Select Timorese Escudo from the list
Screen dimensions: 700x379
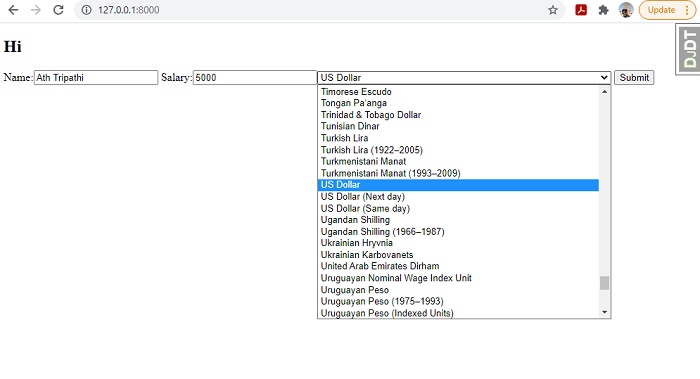[458, 92]
